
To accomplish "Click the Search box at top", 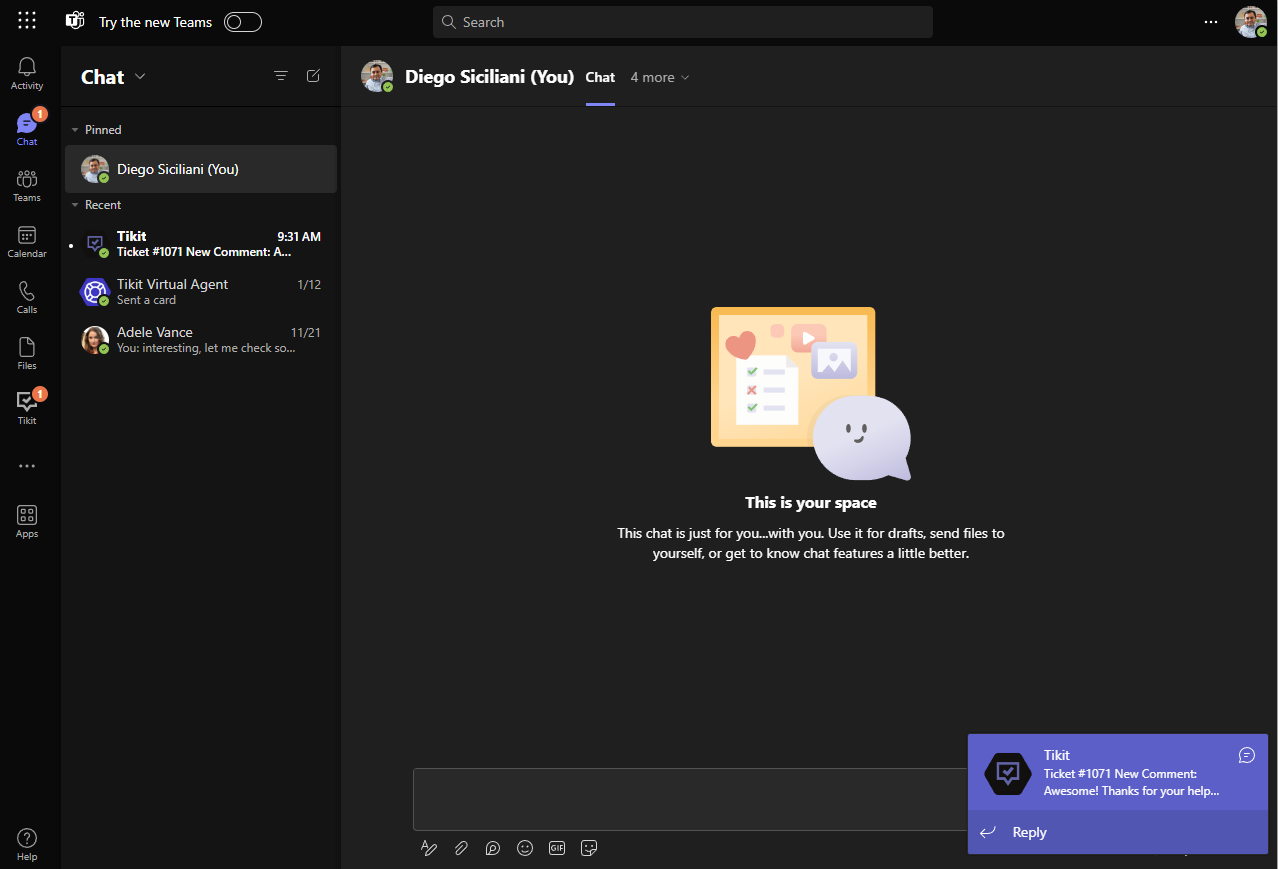I will click(x=683, y=22).
